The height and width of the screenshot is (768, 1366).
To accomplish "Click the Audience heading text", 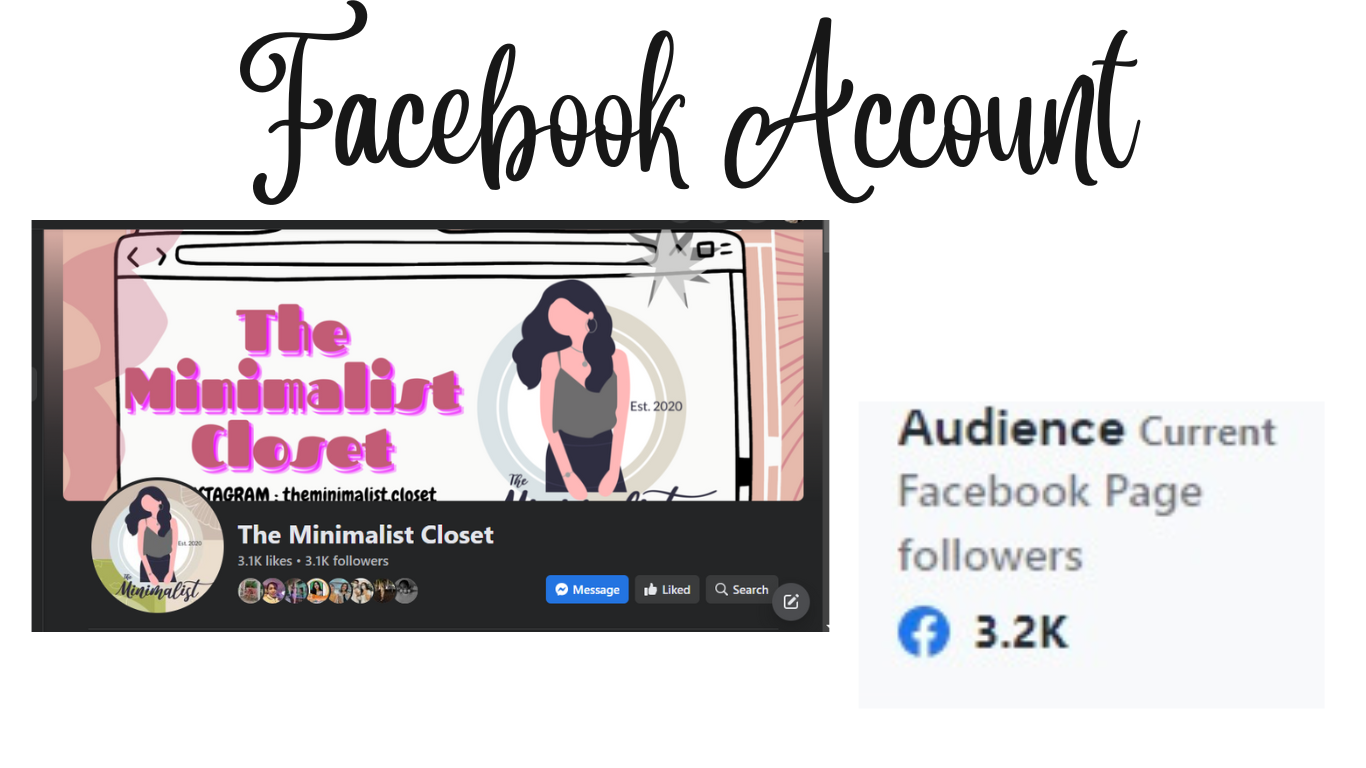I will pos(1010,429).
